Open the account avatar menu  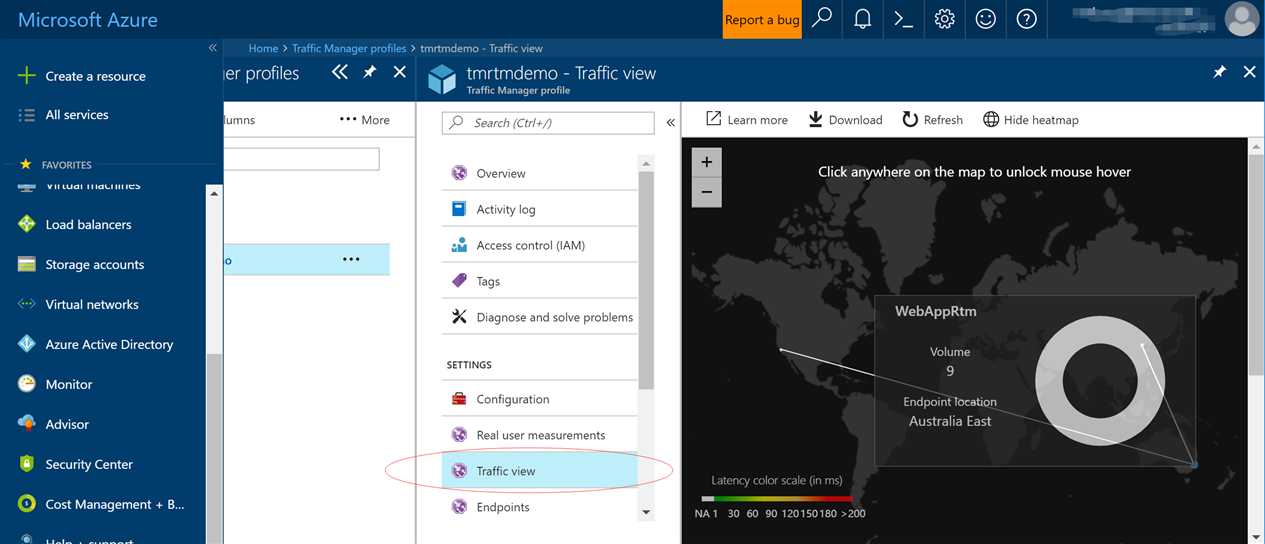coord(1241,19)
